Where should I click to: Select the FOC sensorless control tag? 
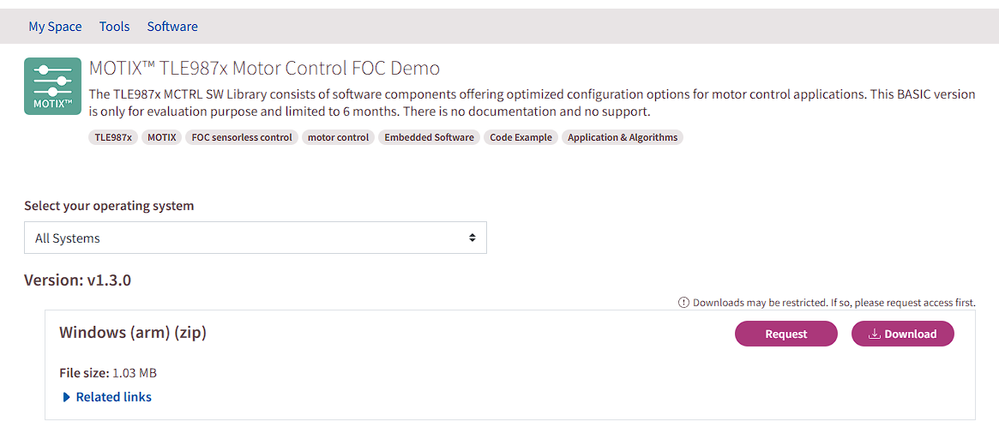(x=241, y=138)
